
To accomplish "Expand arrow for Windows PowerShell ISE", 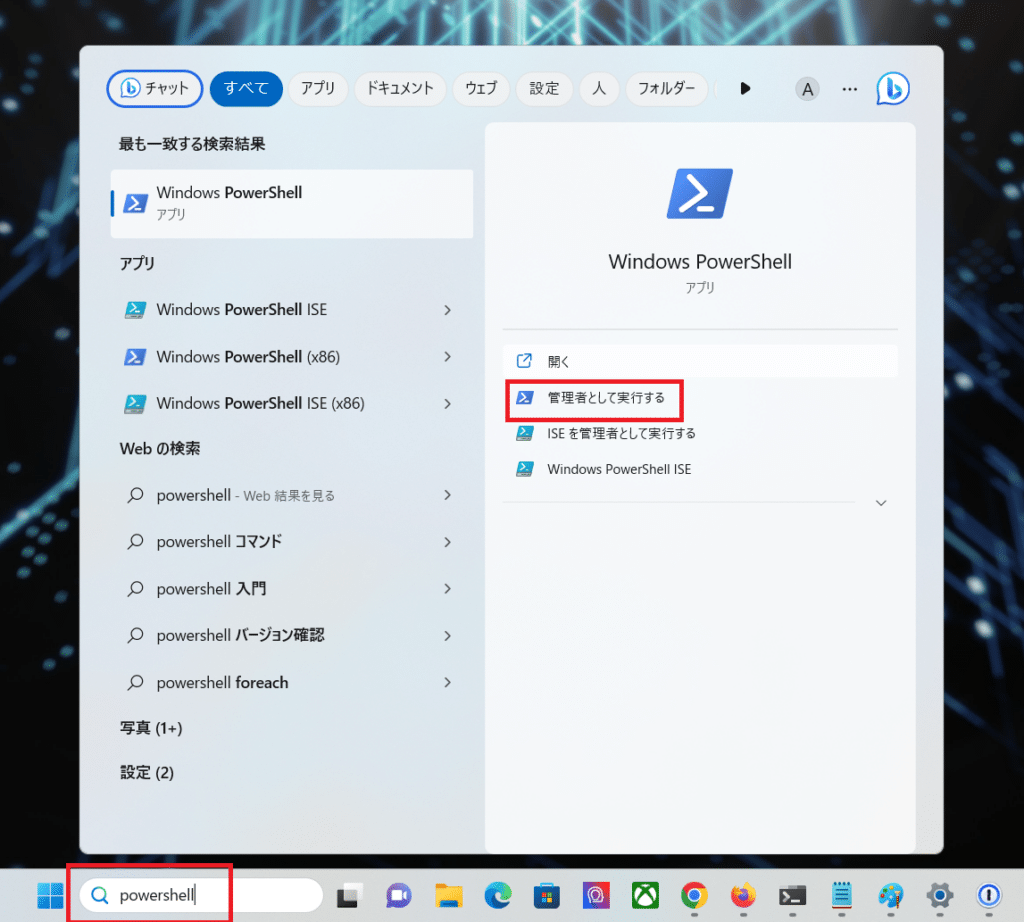I will click(447, 310).
